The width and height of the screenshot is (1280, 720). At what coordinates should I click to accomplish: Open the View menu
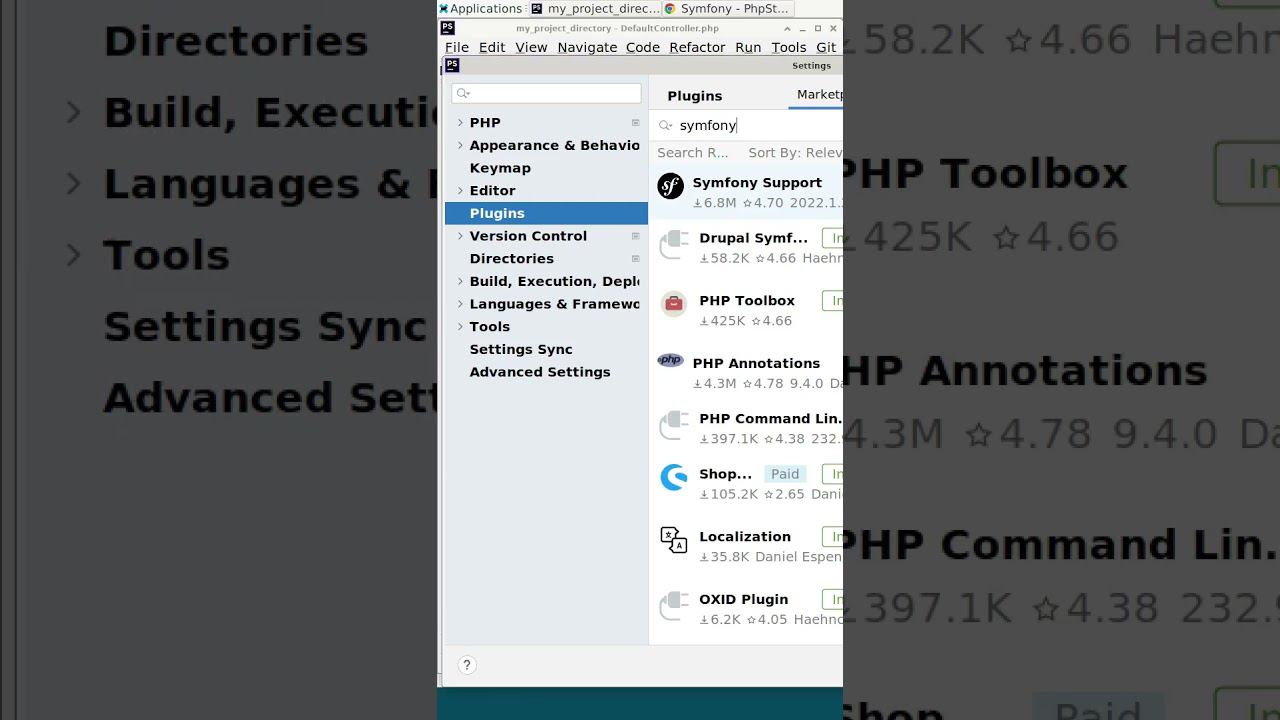click(531, 47)
